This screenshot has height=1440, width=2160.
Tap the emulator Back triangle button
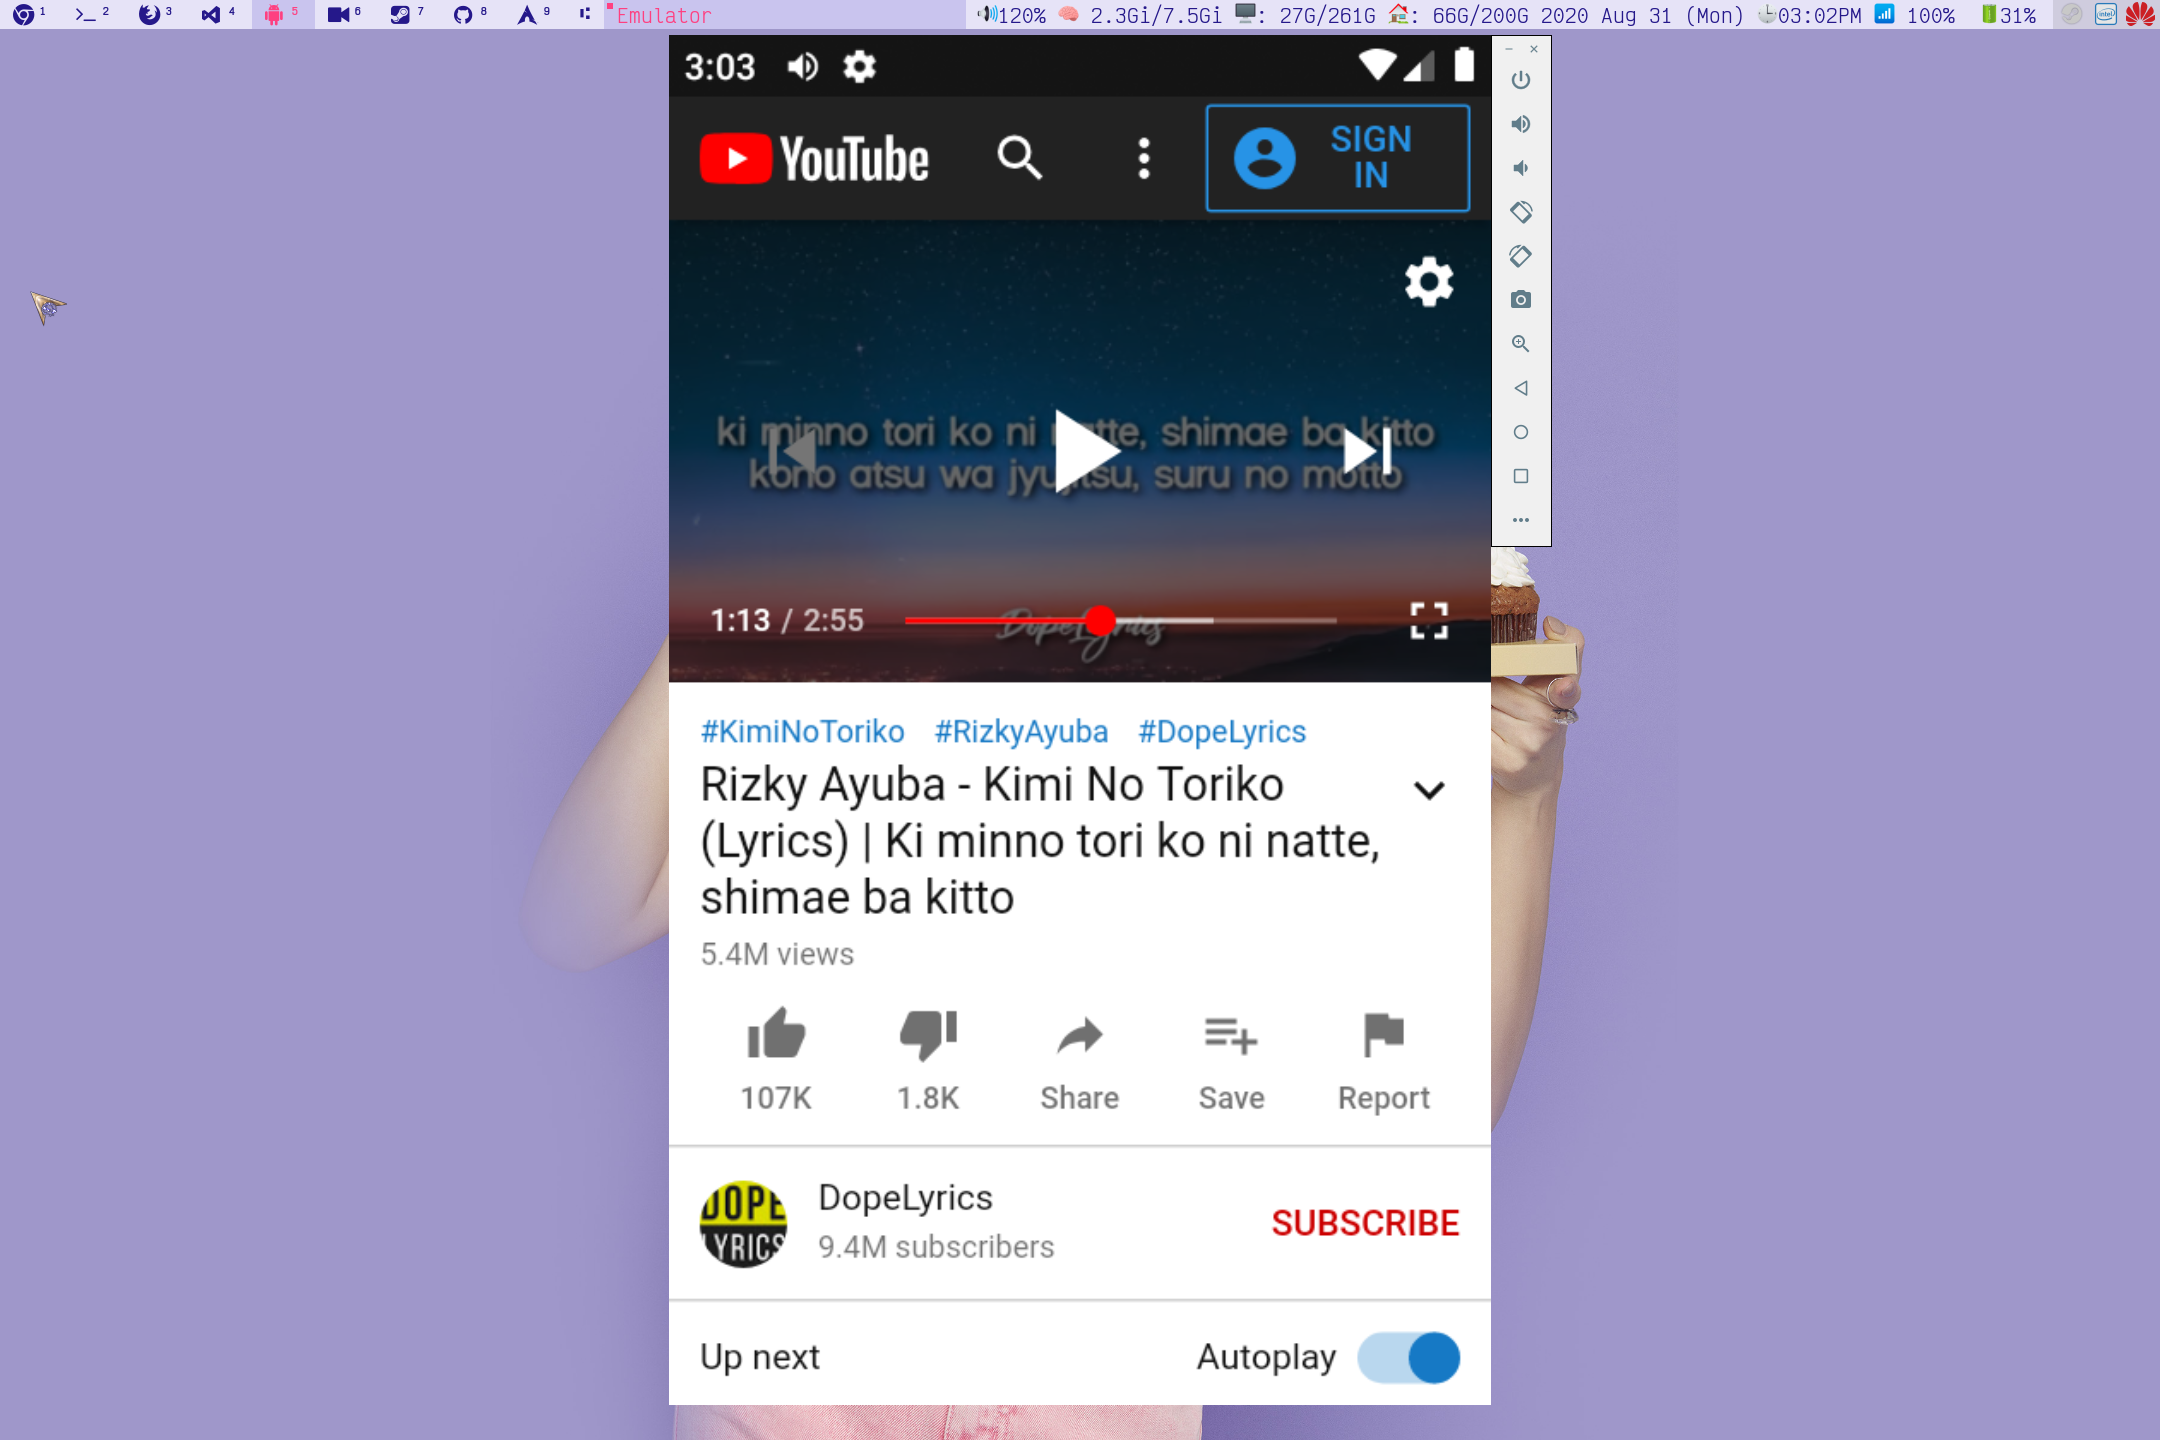(x=1521, y=388)
